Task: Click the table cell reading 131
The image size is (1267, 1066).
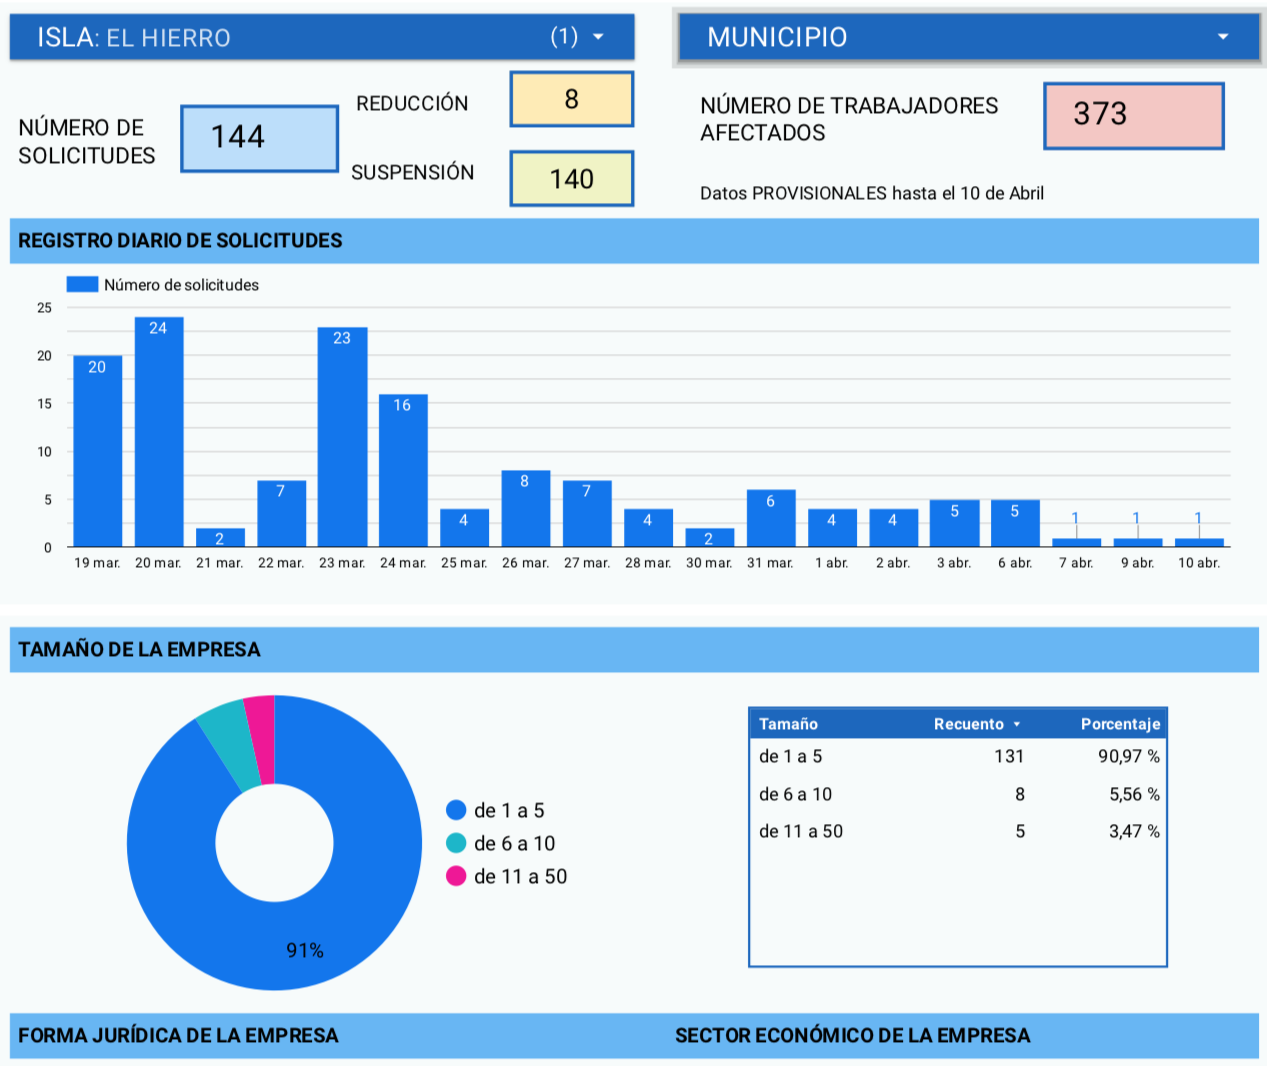Action: [1009, 756]
